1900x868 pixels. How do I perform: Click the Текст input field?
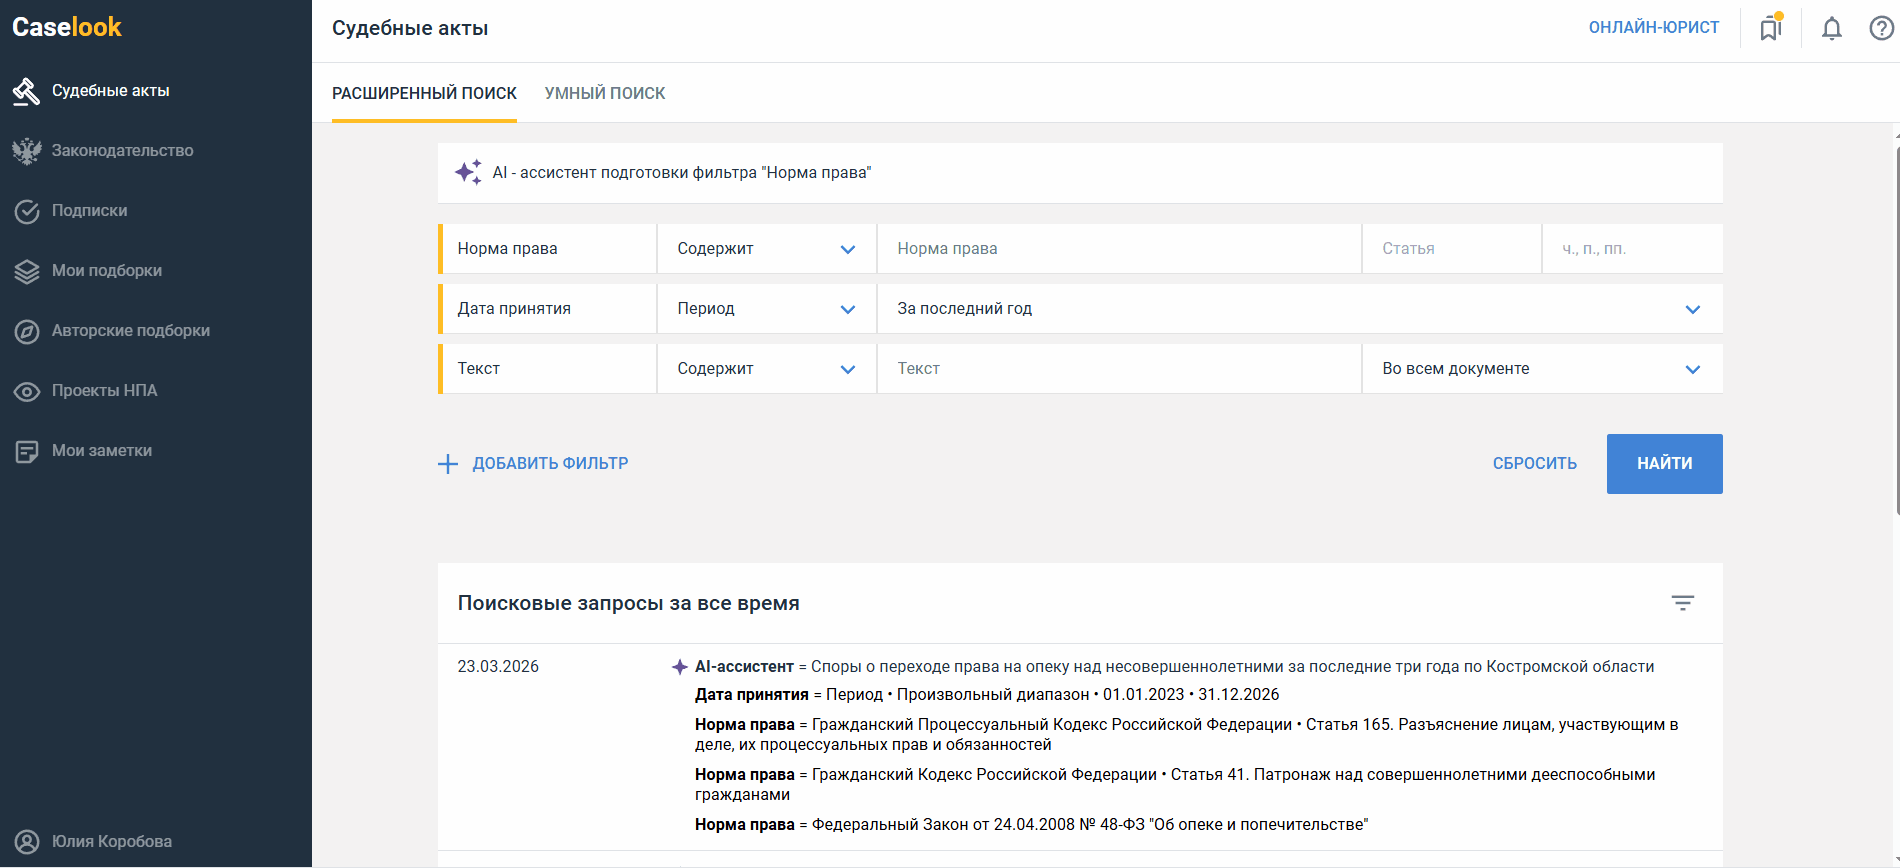(x=1118, y=369)
